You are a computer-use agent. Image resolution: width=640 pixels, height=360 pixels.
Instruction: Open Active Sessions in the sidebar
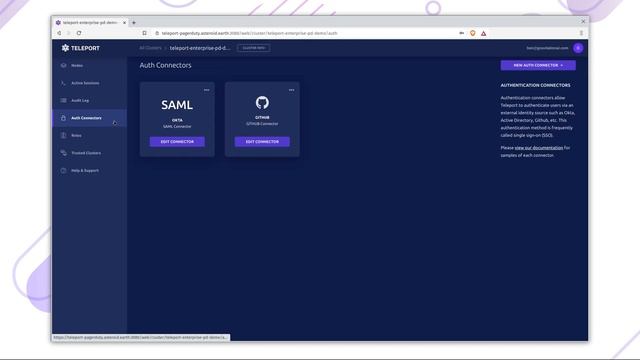click(x=89, y=83)
